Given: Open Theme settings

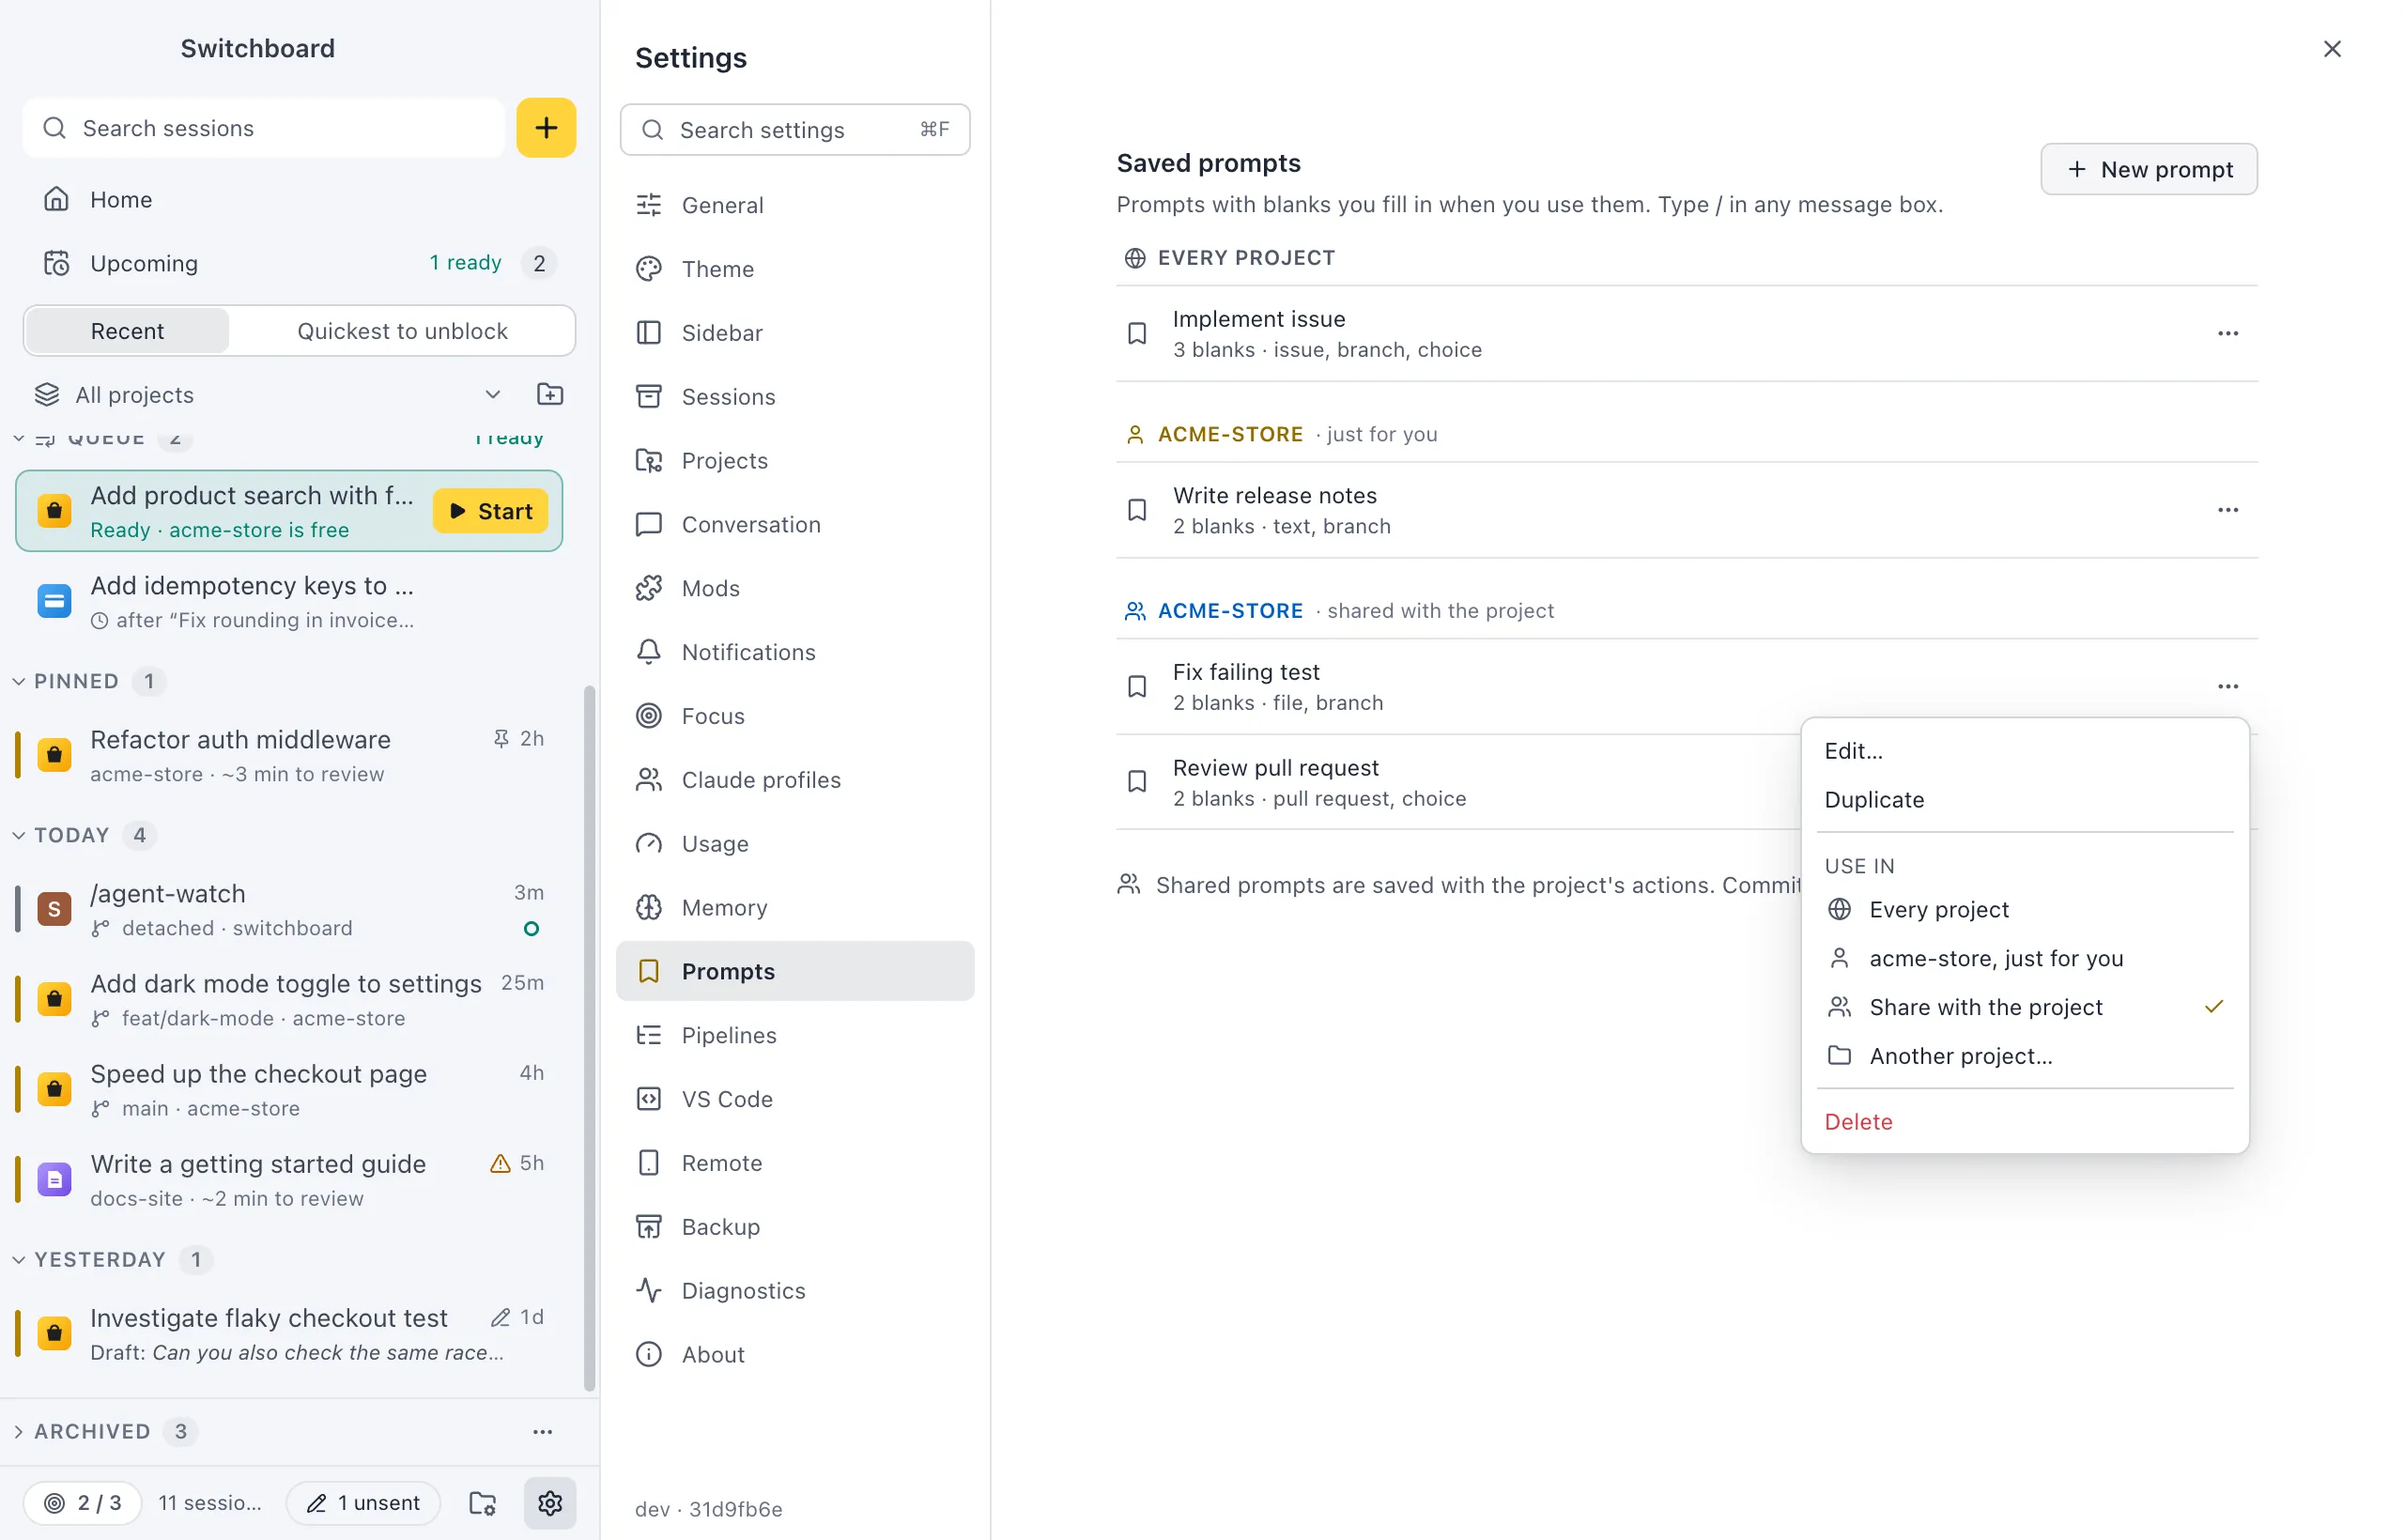Looking at the screenshot, I should (795, 269).
